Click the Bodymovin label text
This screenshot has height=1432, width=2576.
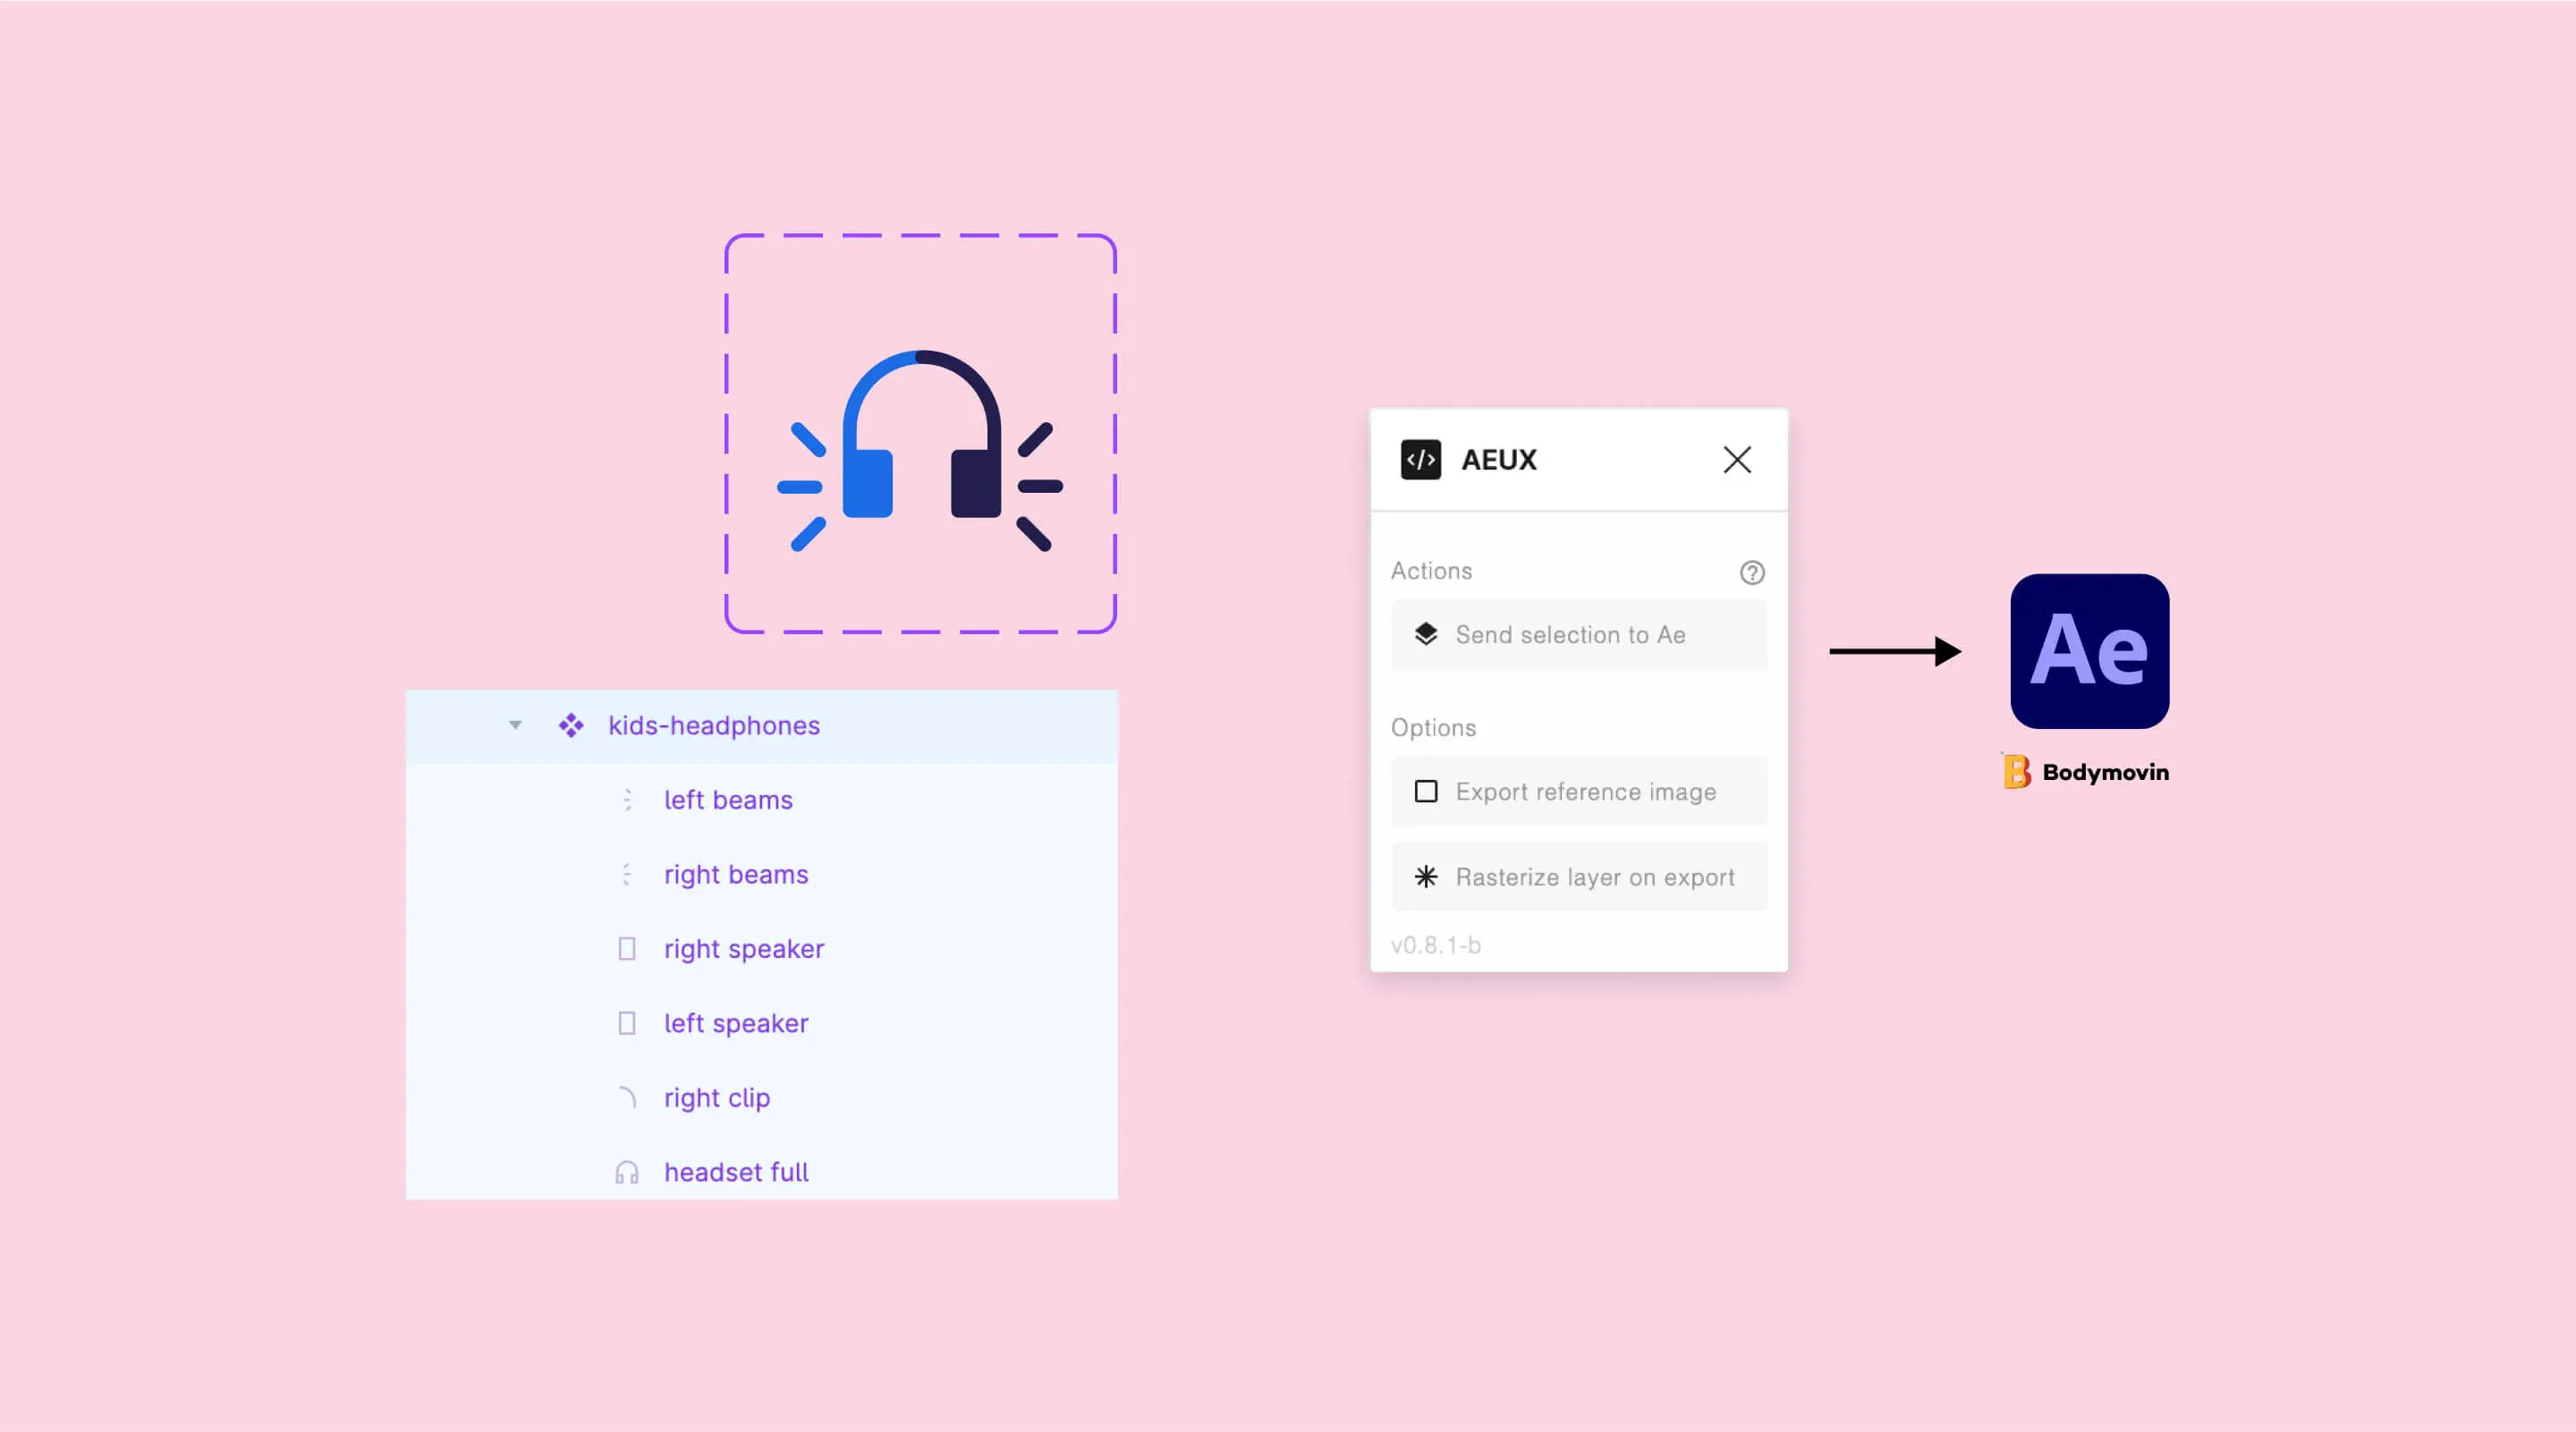pos(2105,772)
